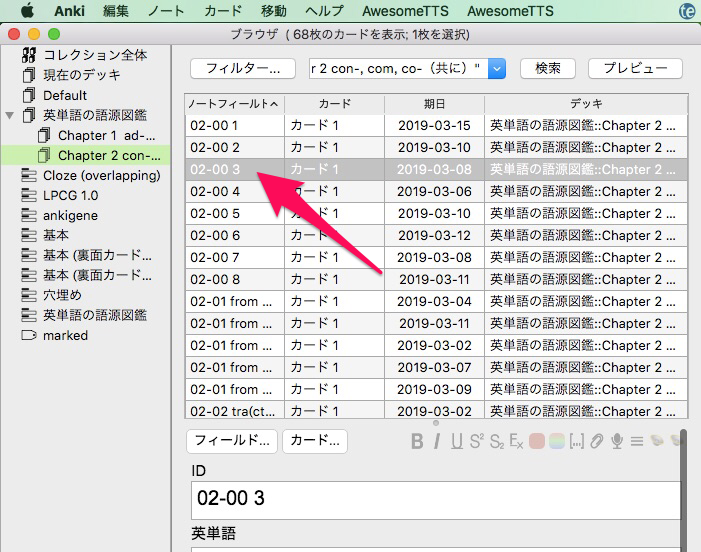Open the Anki application menu
701x552 pixels.
(69, 11)
